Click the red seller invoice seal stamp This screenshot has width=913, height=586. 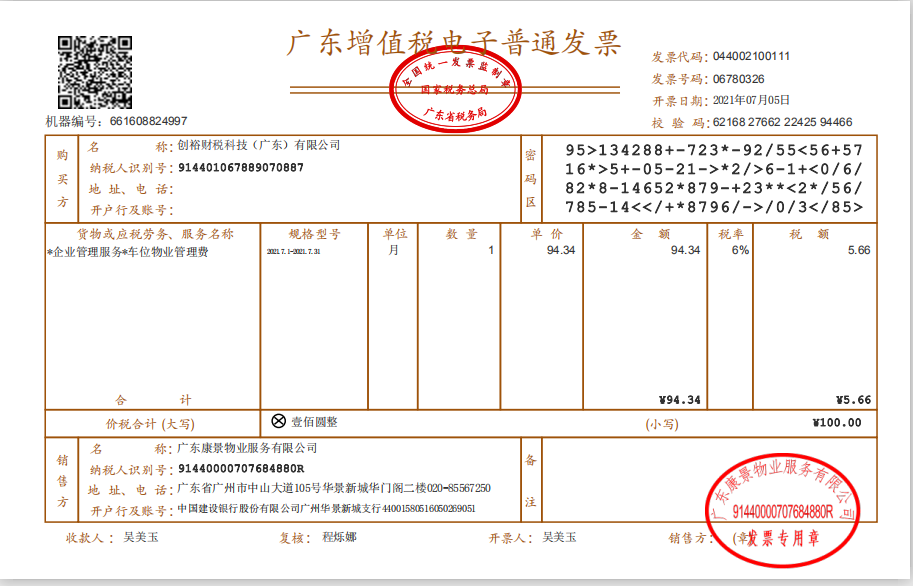tap(783, 510)
